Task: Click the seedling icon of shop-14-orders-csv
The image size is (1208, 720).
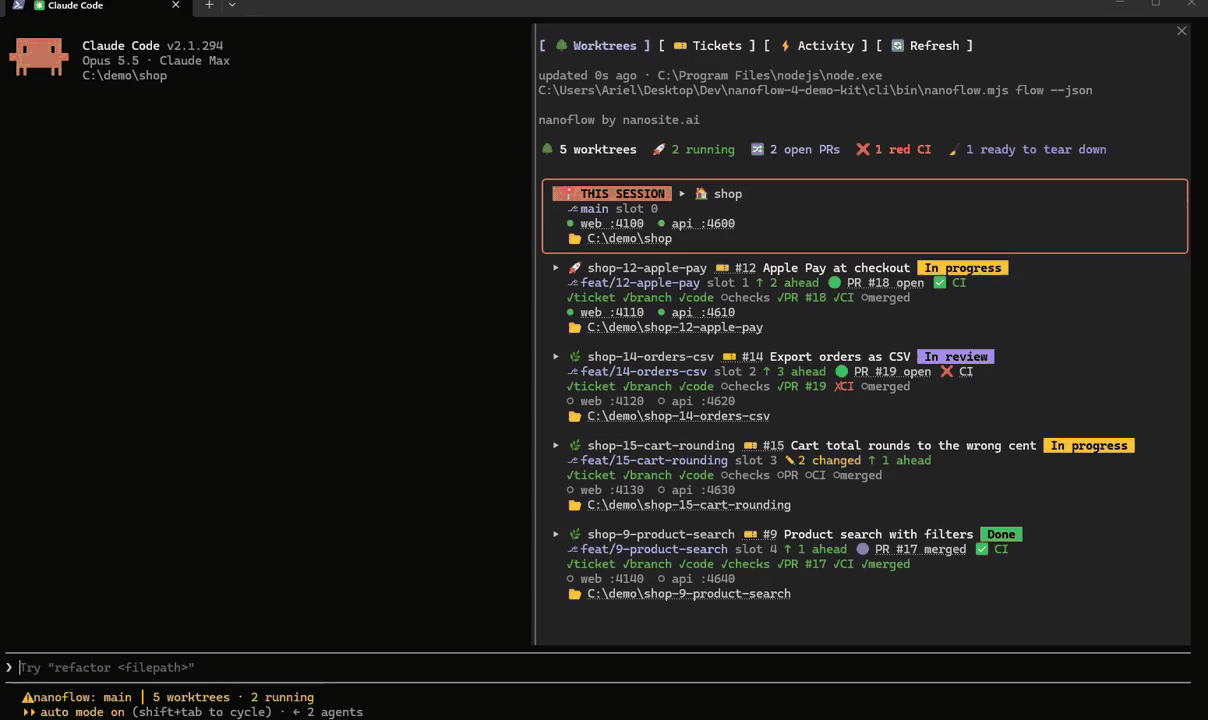Action: [x=574, y=357]
